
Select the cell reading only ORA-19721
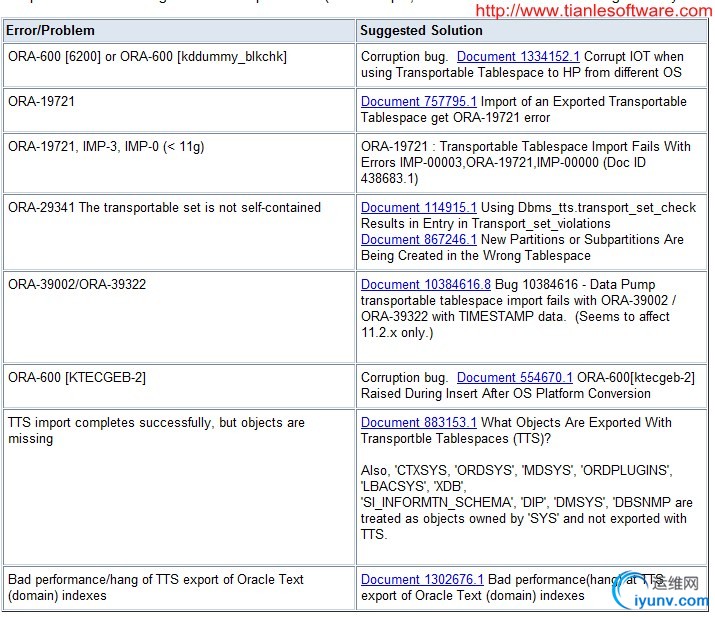tap(179, 109)
